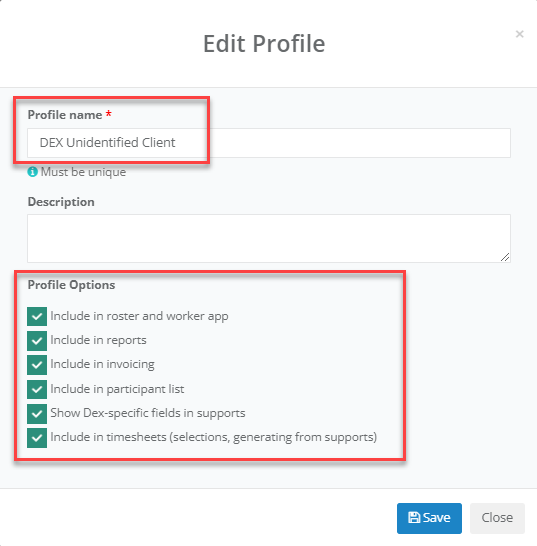The image size is (537, 546).
Task: Dismiss dialog with the X icon
Action: point(520,34)
